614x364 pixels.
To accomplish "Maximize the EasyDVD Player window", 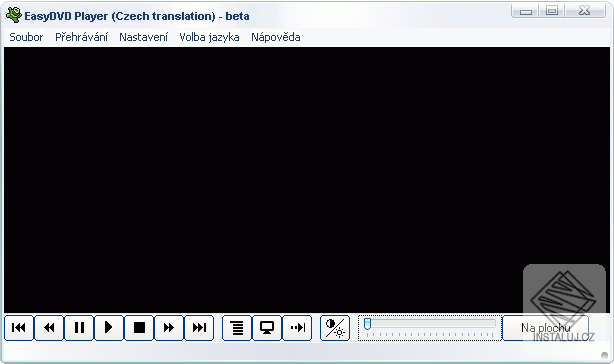I will [x=552, y=11].
